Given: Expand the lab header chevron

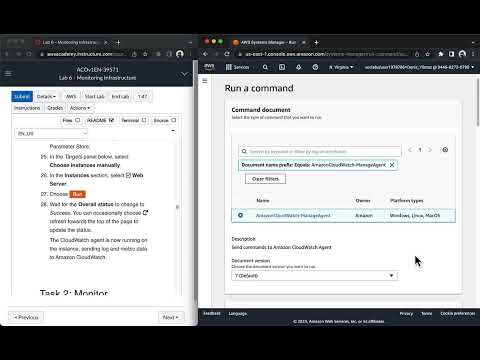Looking at the screenshot, I should 184,74.
